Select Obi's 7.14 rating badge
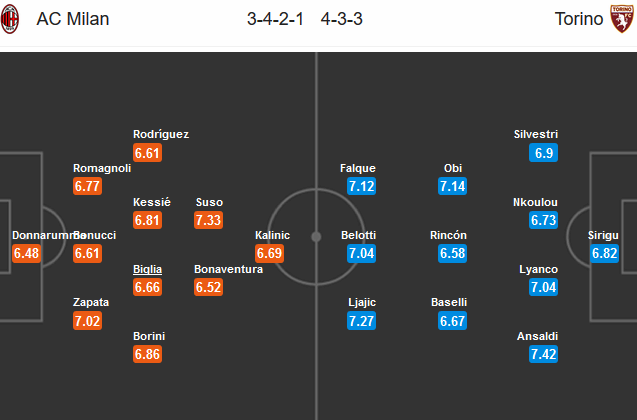Screen dimensions: 637x420 453,186
